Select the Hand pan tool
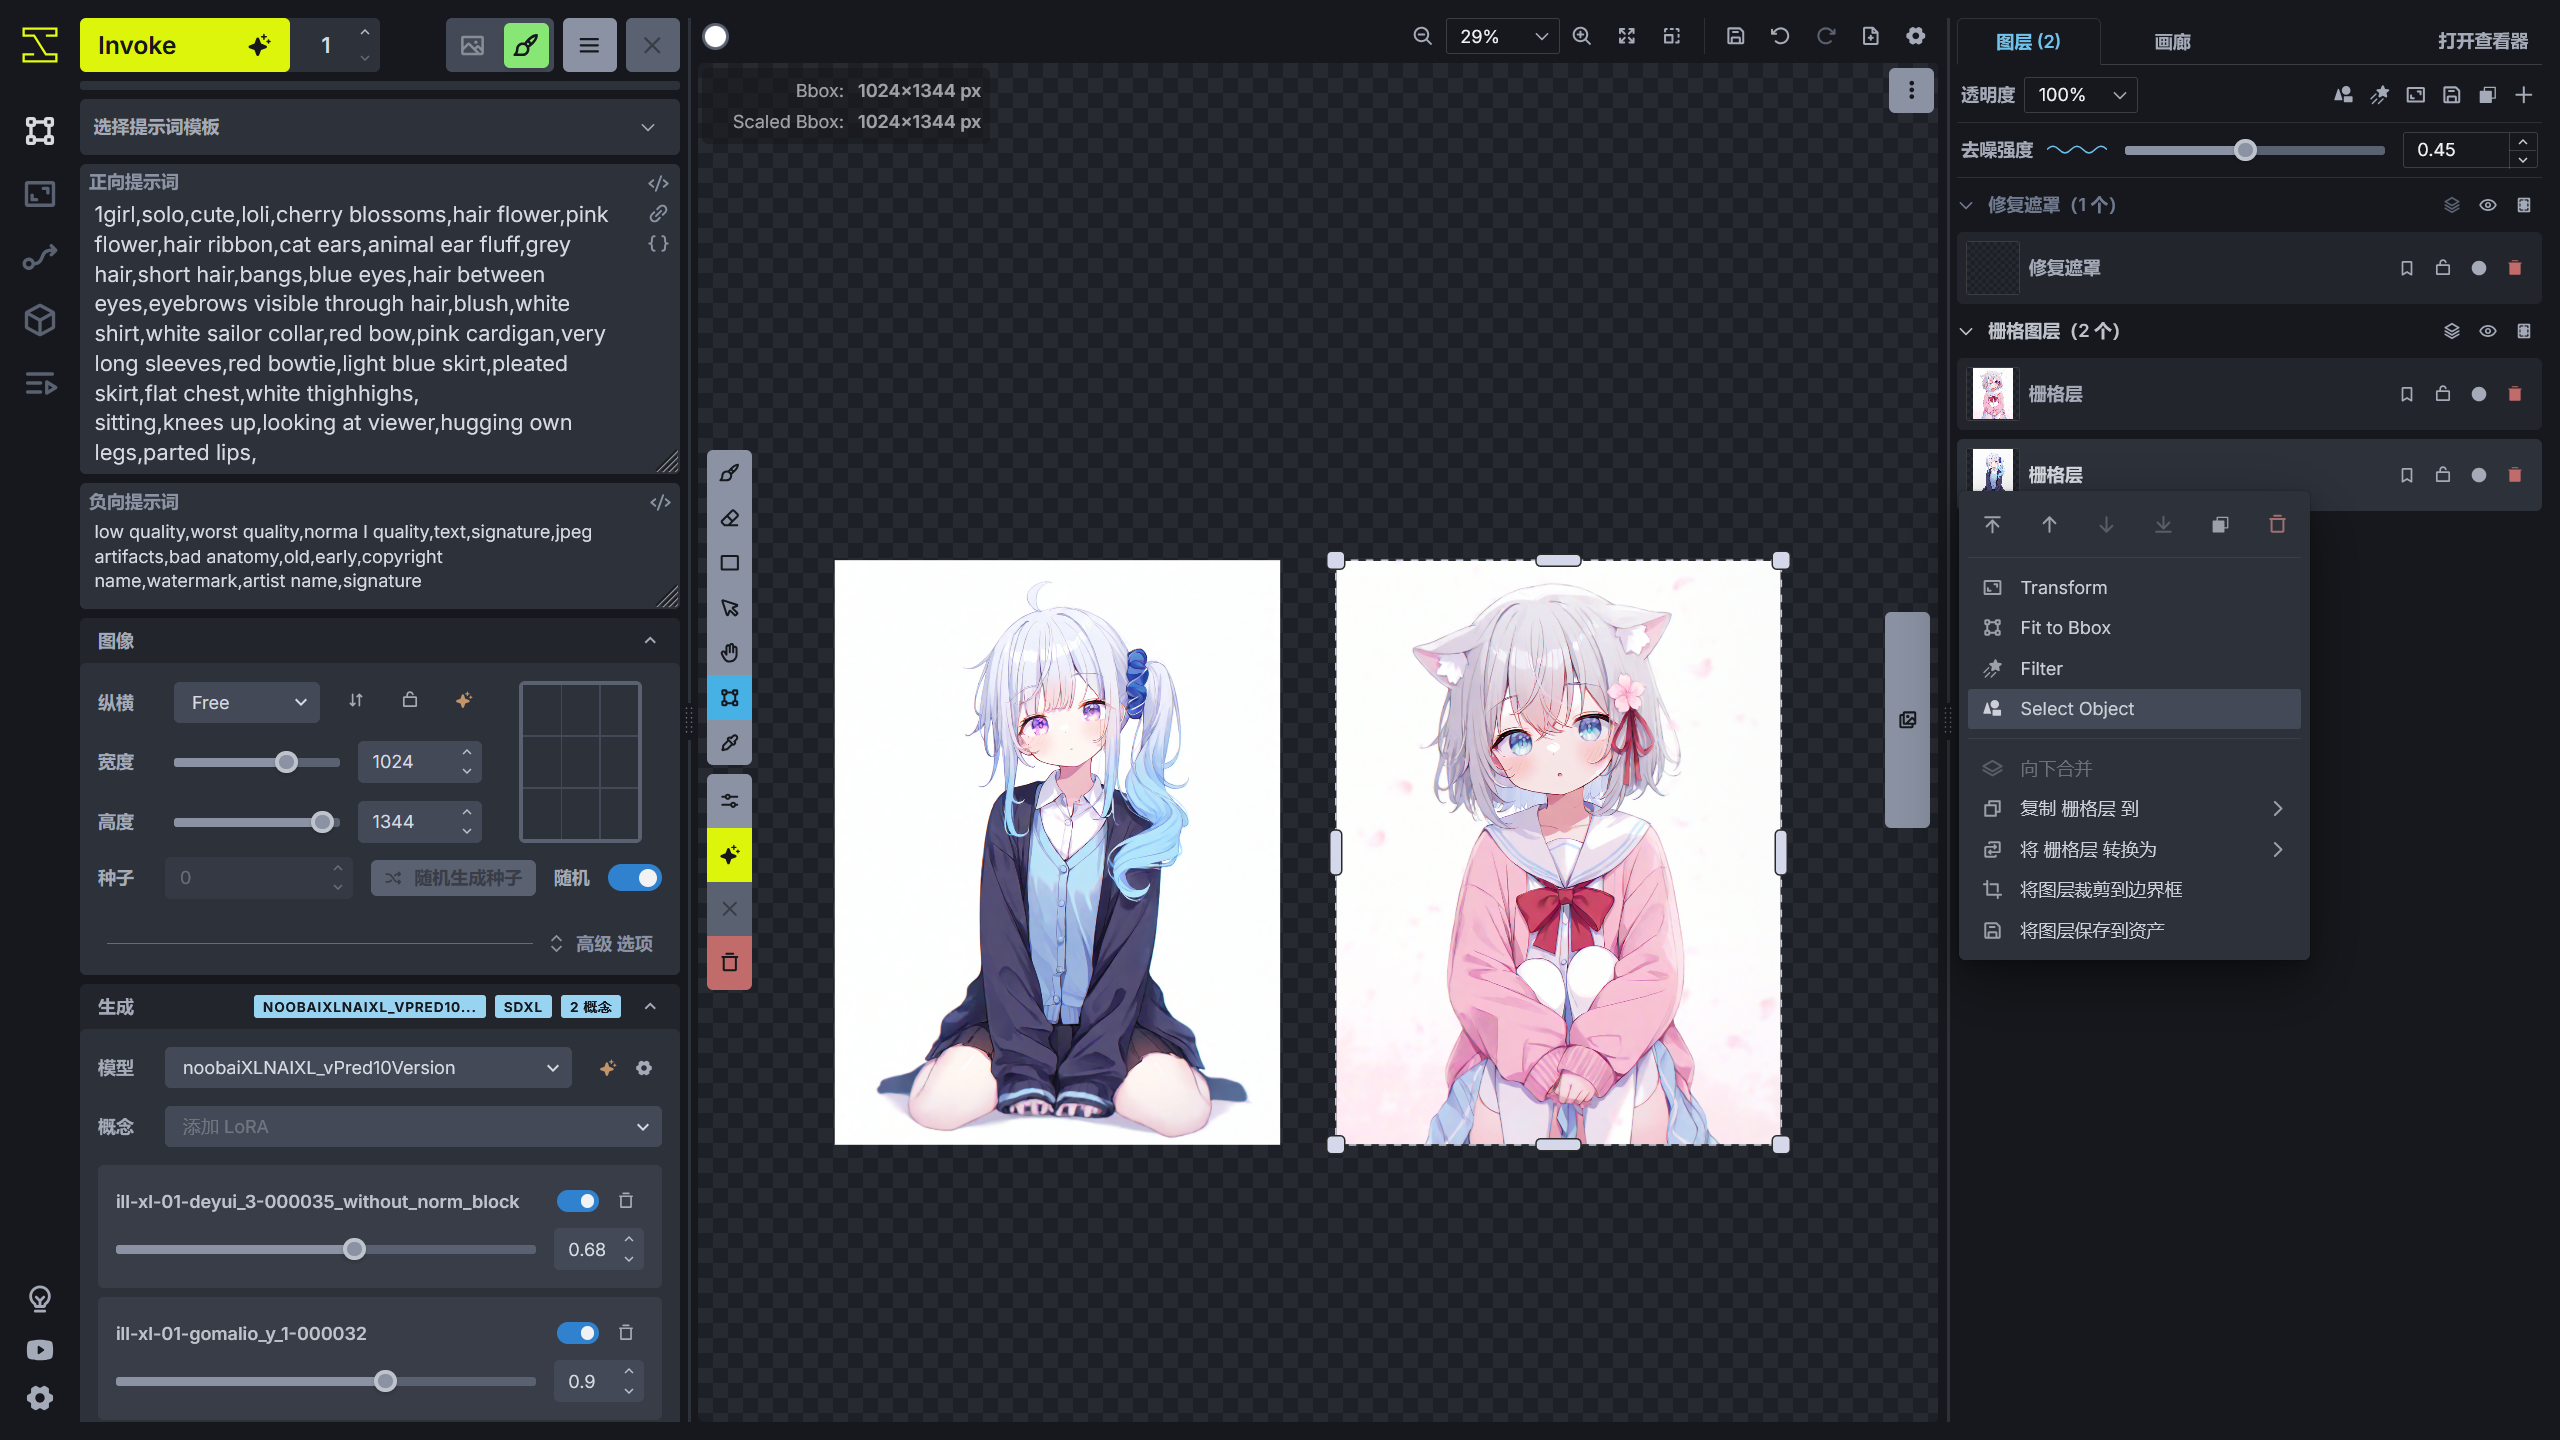This screenshot has width=2560, height=1440. click(x=728, y=652)
